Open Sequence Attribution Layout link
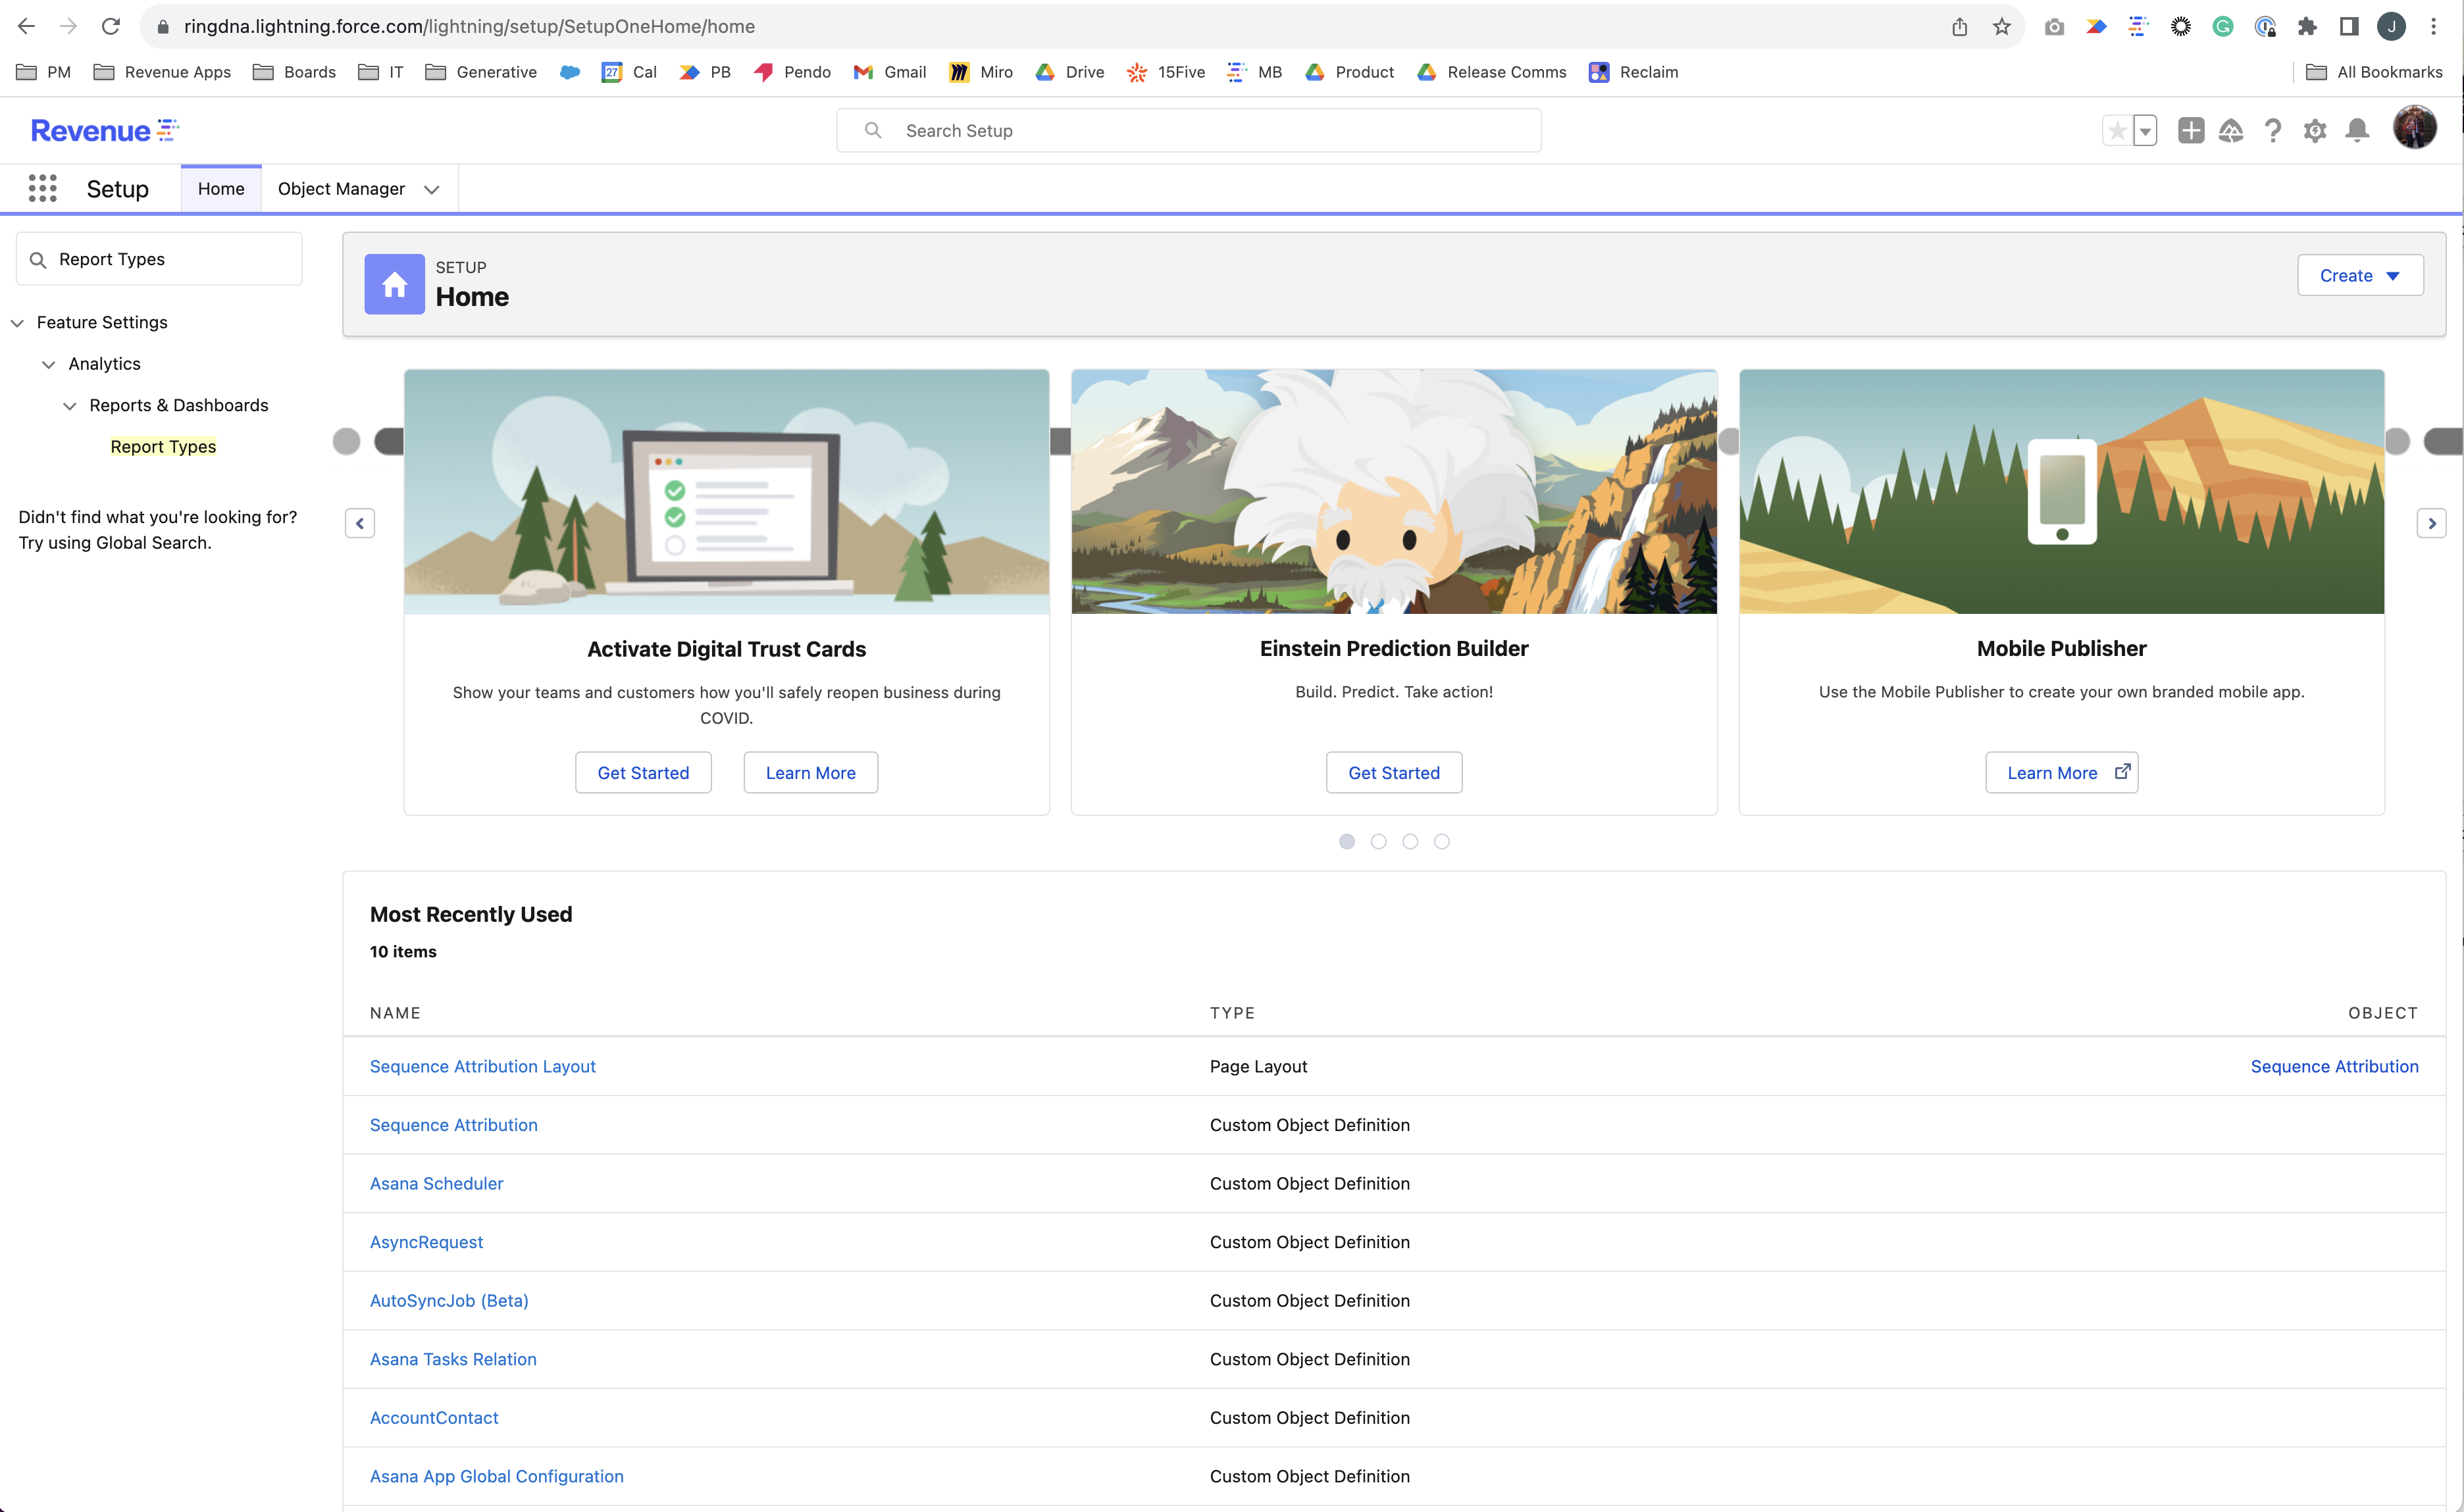 click(x=483, y=1067)
